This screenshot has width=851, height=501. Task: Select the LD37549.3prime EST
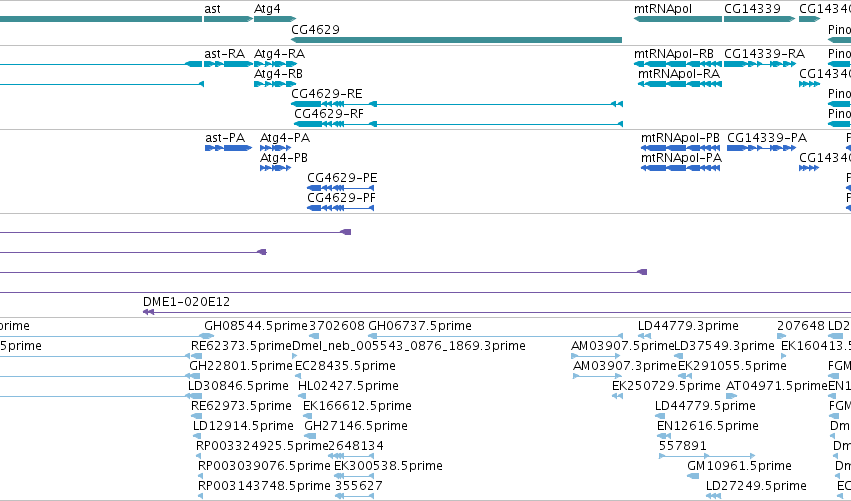724,346
